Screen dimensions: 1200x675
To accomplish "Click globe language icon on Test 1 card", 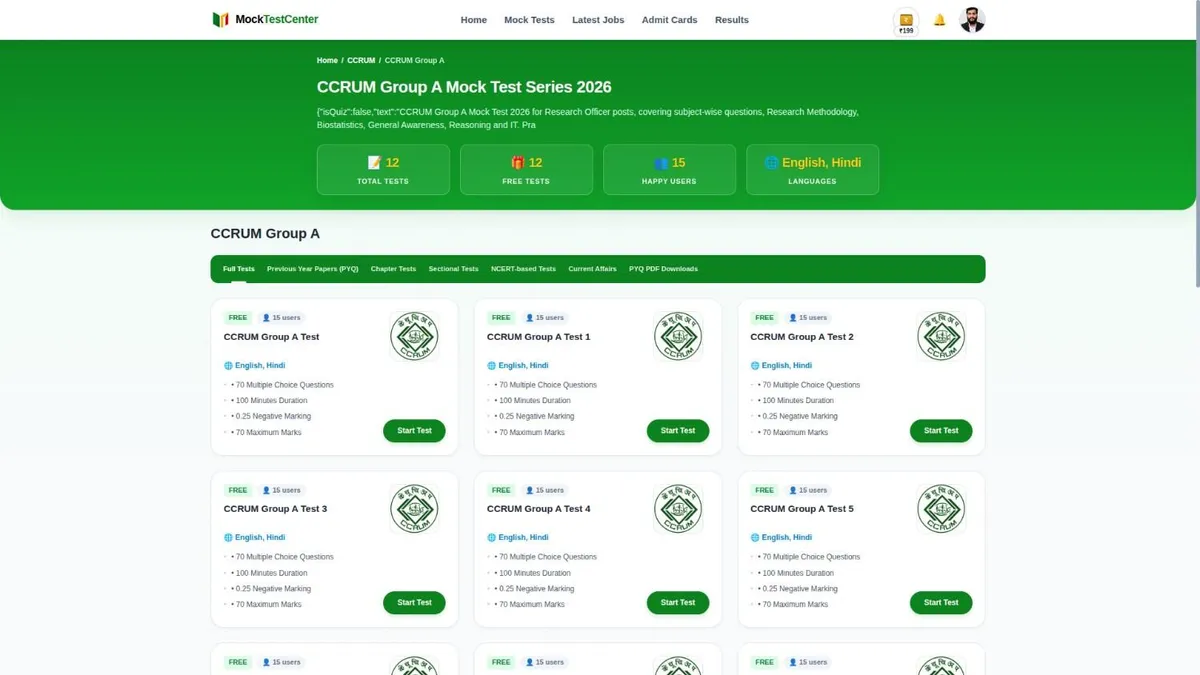I will click(491, 366).
